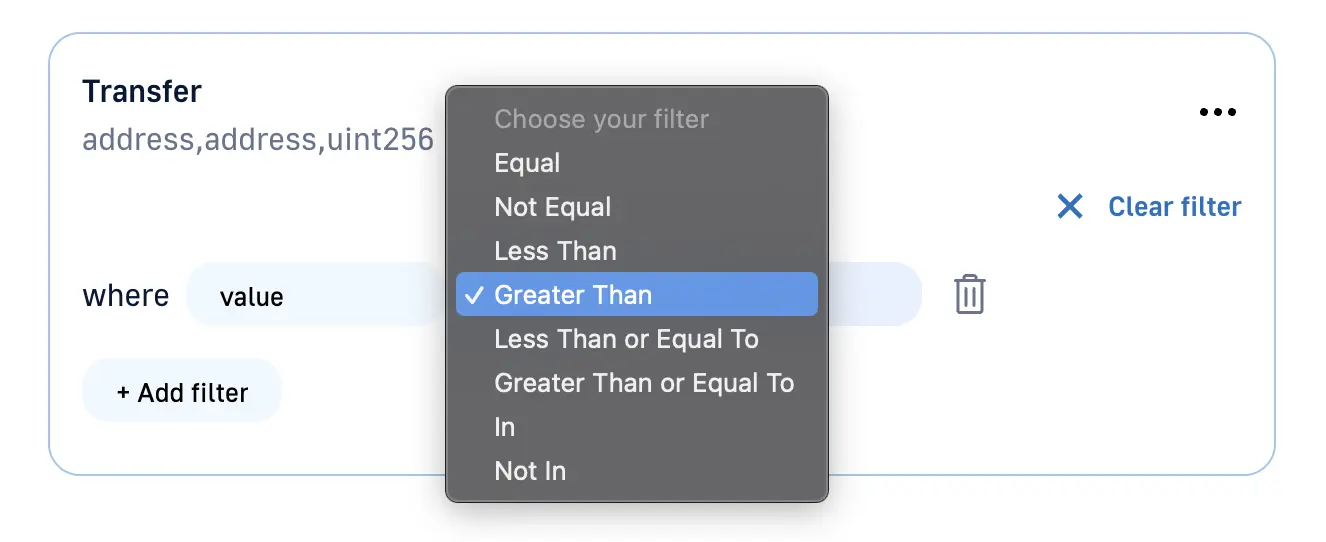Screen dimensions: 1326x542
Task: Choose the Equal filter option
Action: pyautogui.click(x=527, y=163)
